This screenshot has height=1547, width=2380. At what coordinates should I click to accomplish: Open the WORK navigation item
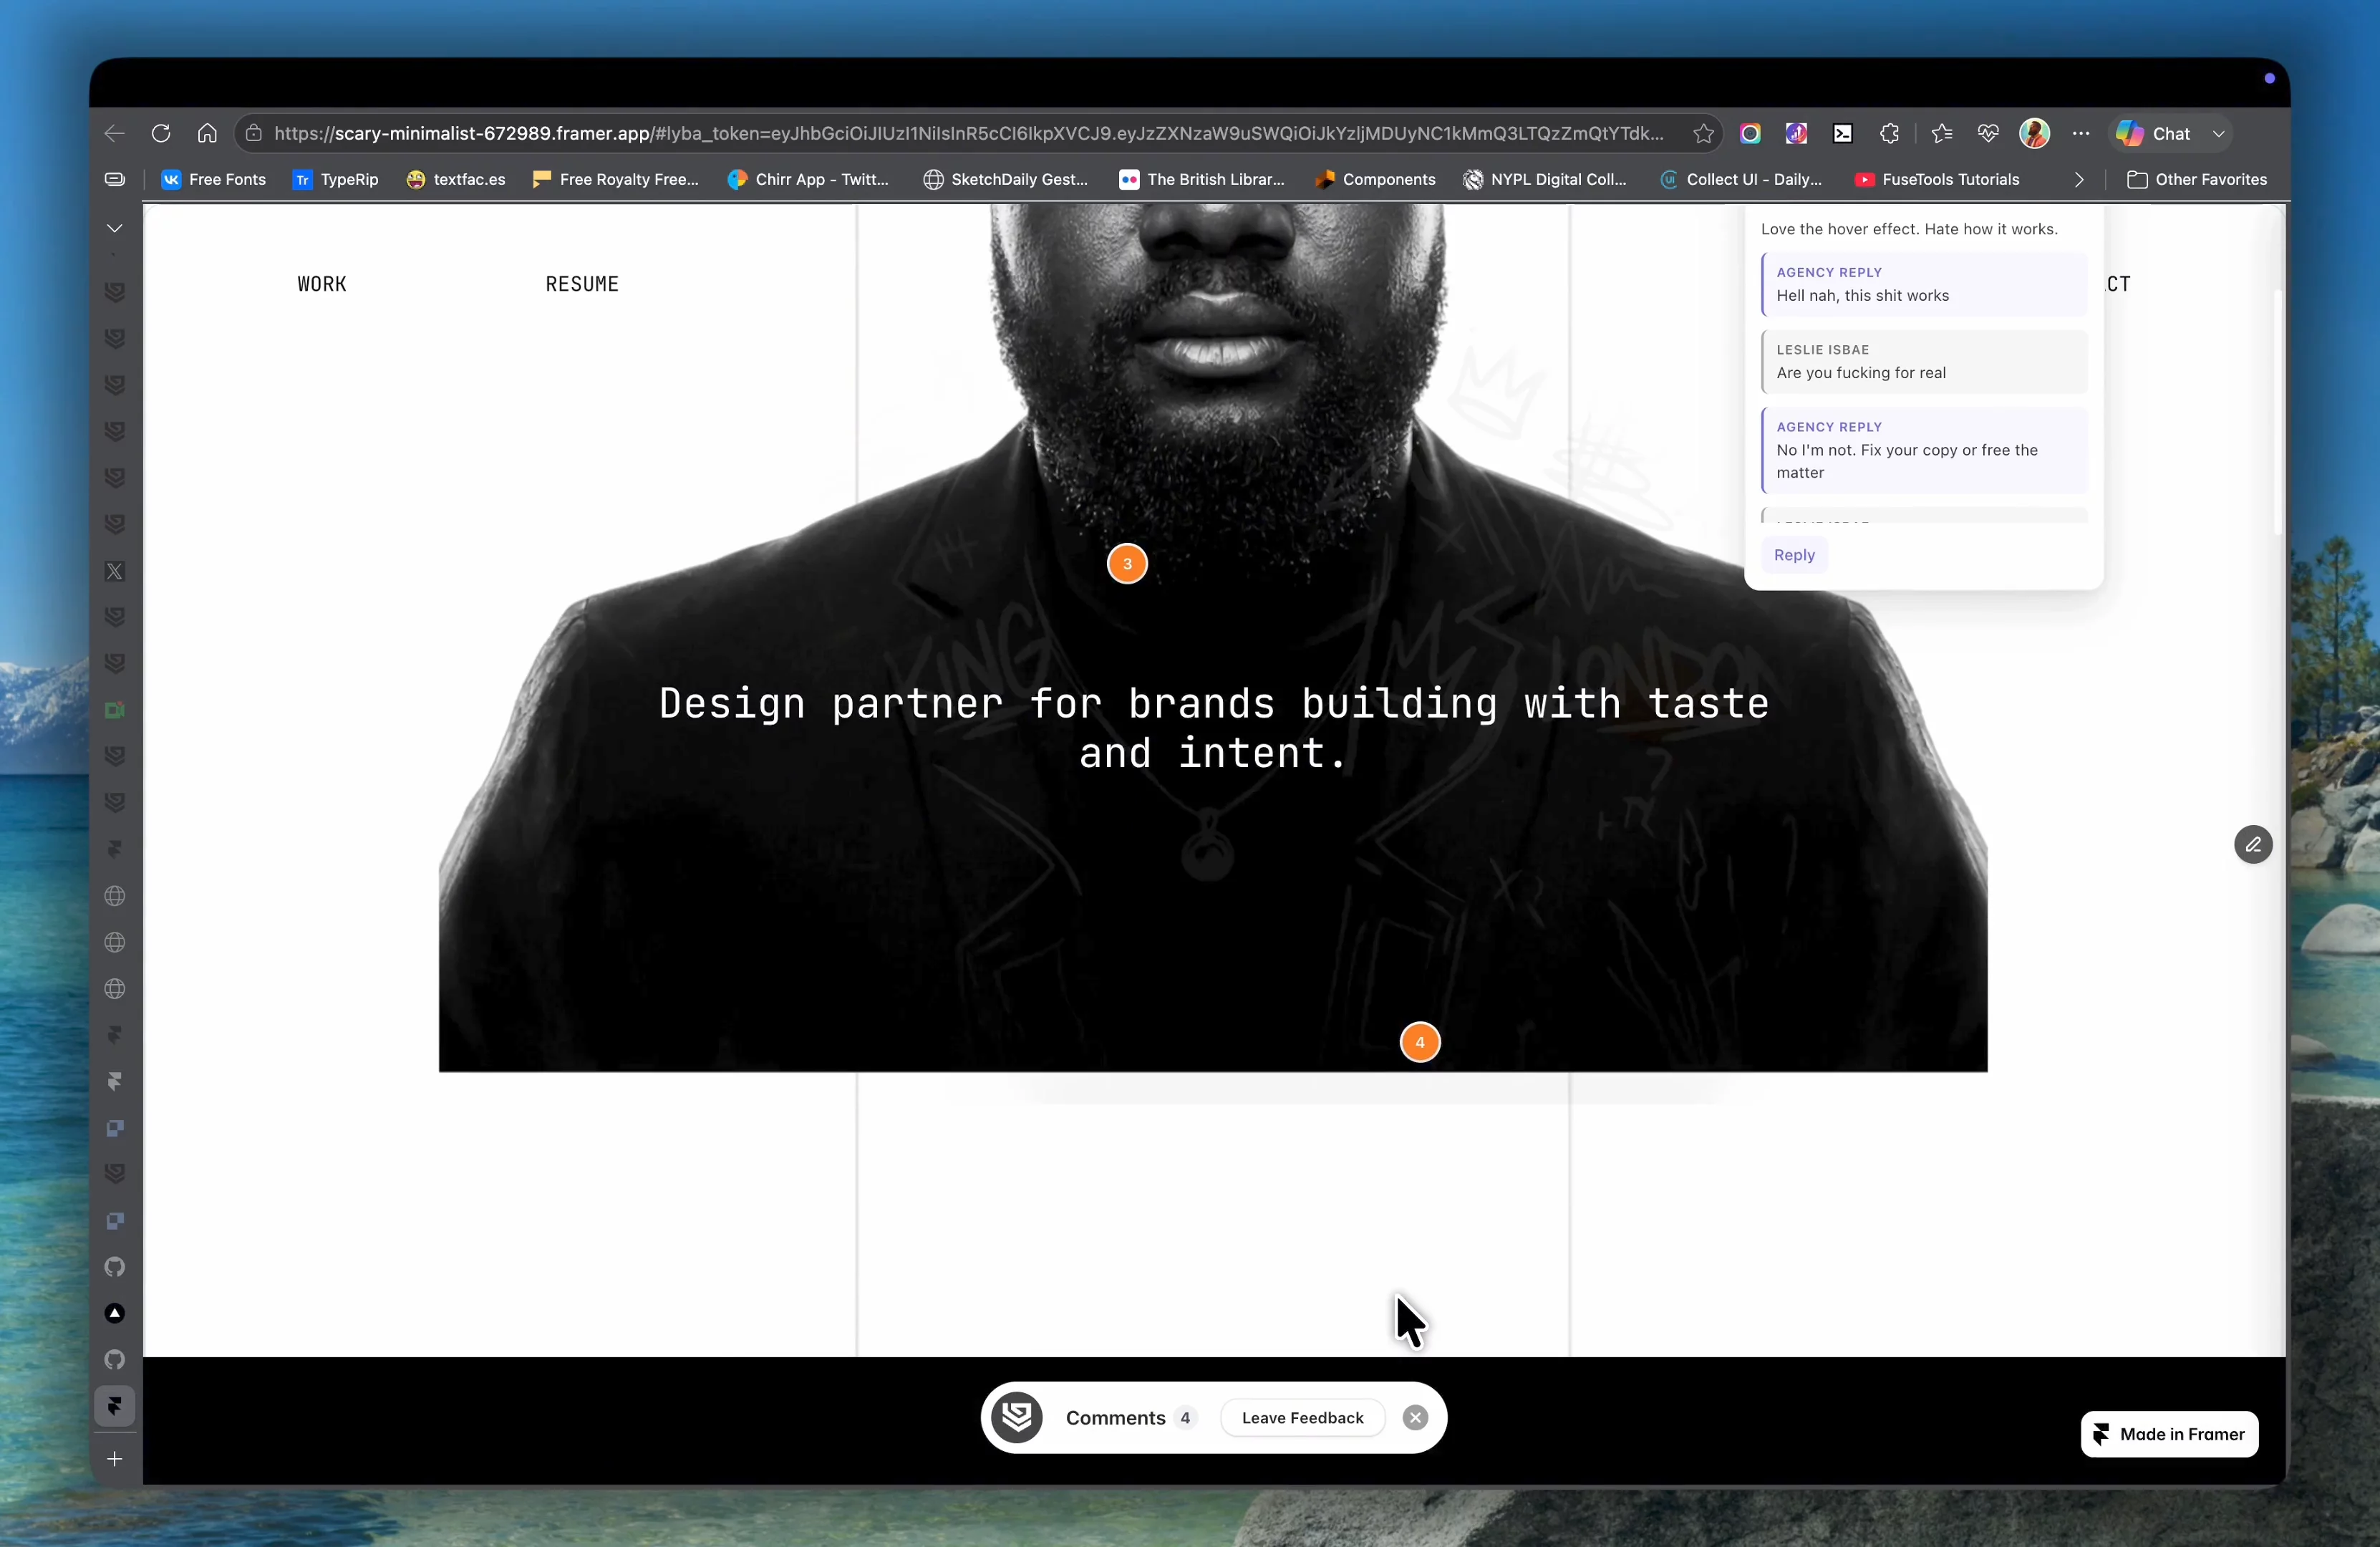click(x=322, y=284)
